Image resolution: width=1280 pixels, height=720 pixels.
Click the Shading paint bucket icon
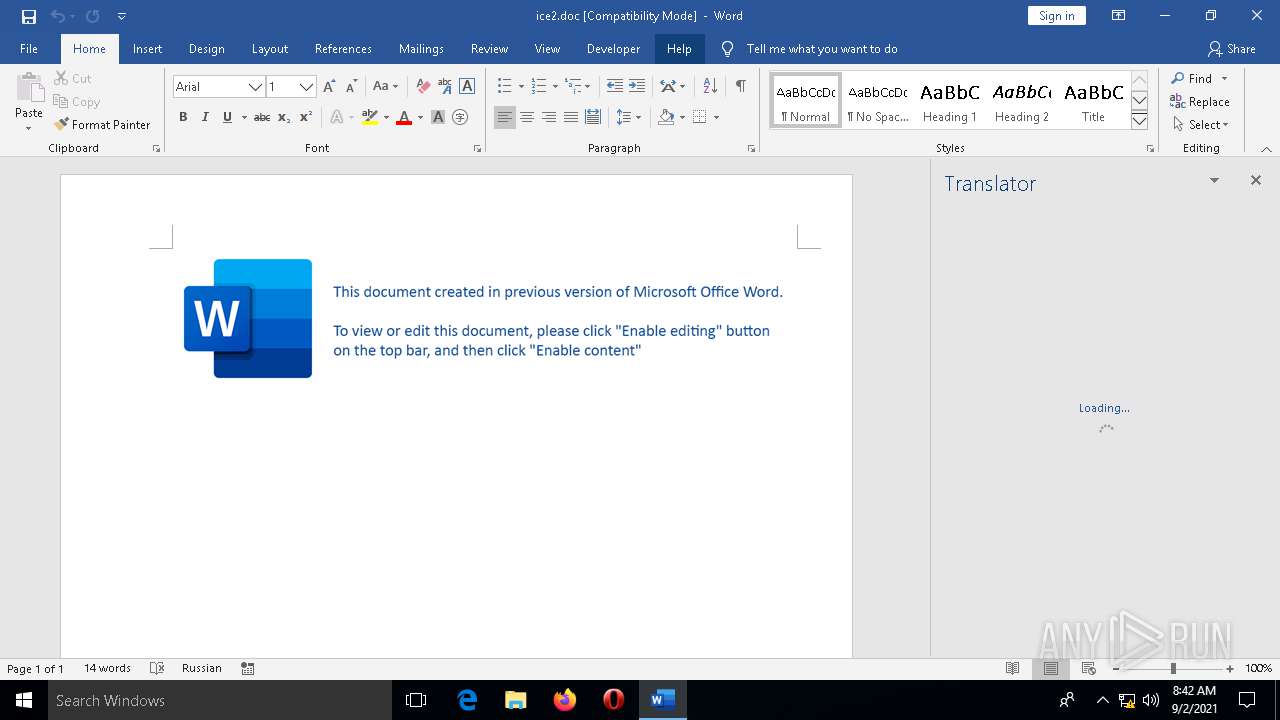tap(666, 117)
